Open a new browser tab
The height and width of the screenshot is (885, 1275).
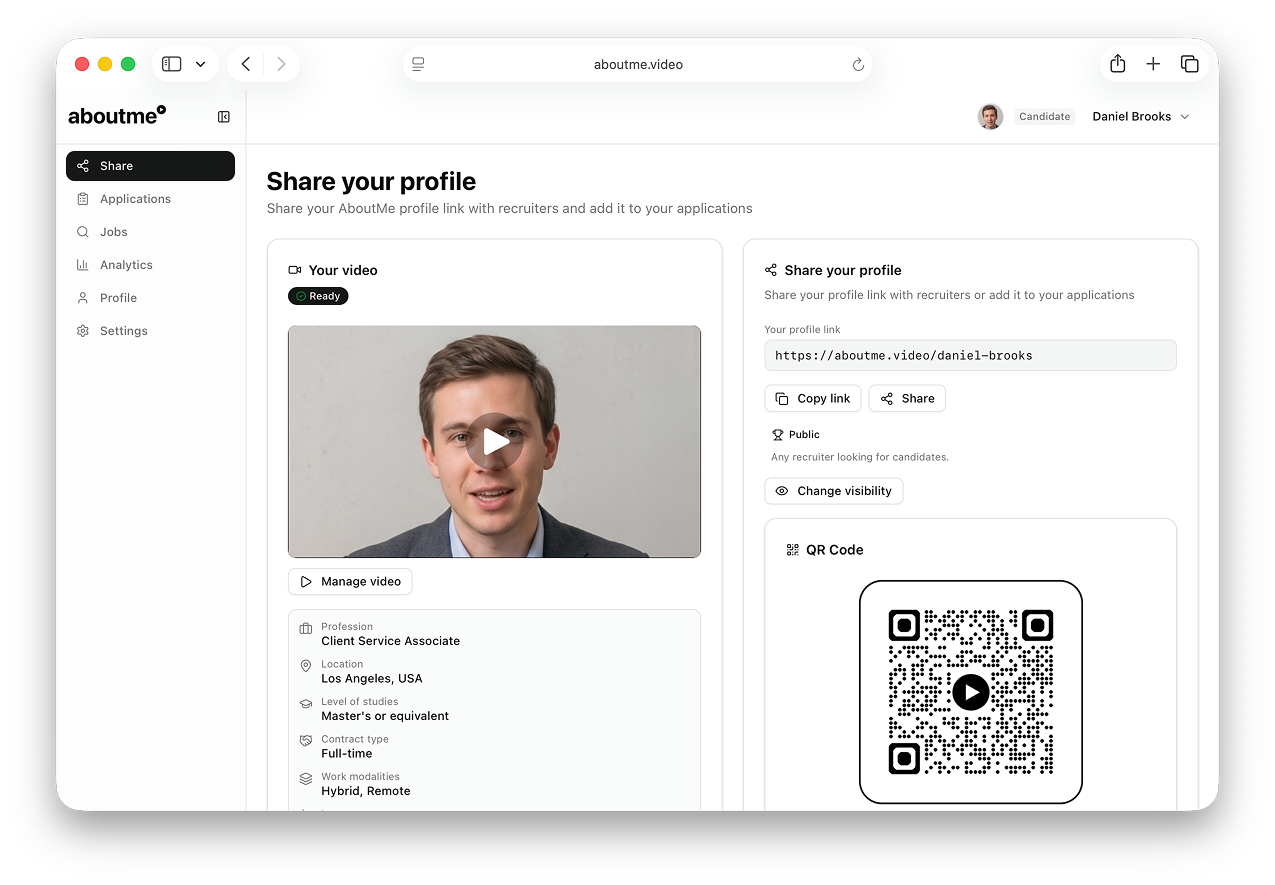[1153, 64]
